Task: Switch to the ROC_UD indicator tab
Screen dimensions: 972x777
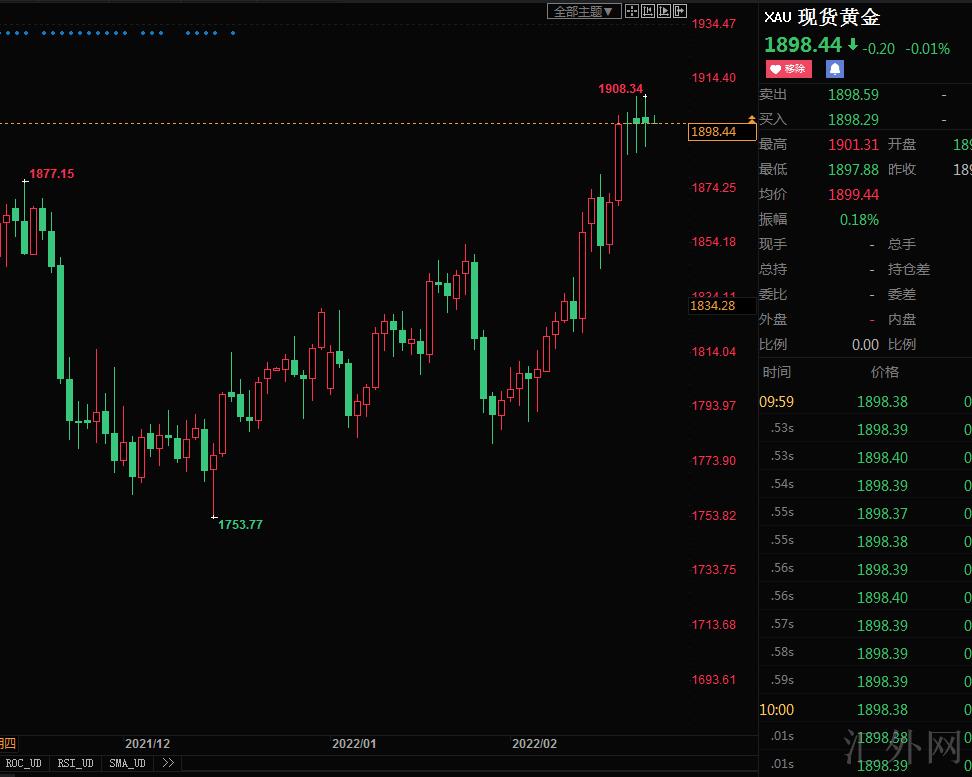Action: click(x=24, y=763)
